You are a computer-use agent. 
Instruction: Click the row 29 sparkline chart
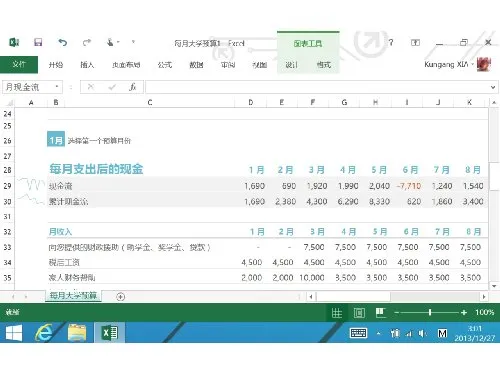(x=31, y=185)
